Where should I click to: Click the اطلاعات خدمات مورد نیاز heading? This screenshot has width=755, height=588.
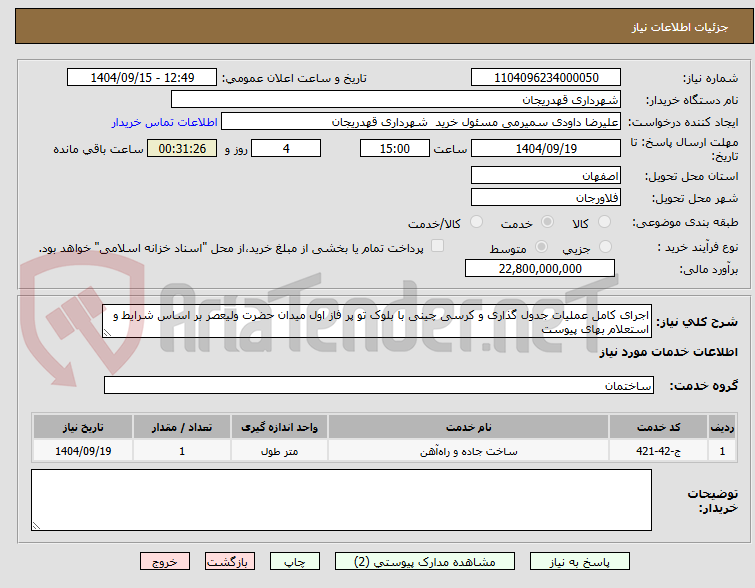(668, 353)
